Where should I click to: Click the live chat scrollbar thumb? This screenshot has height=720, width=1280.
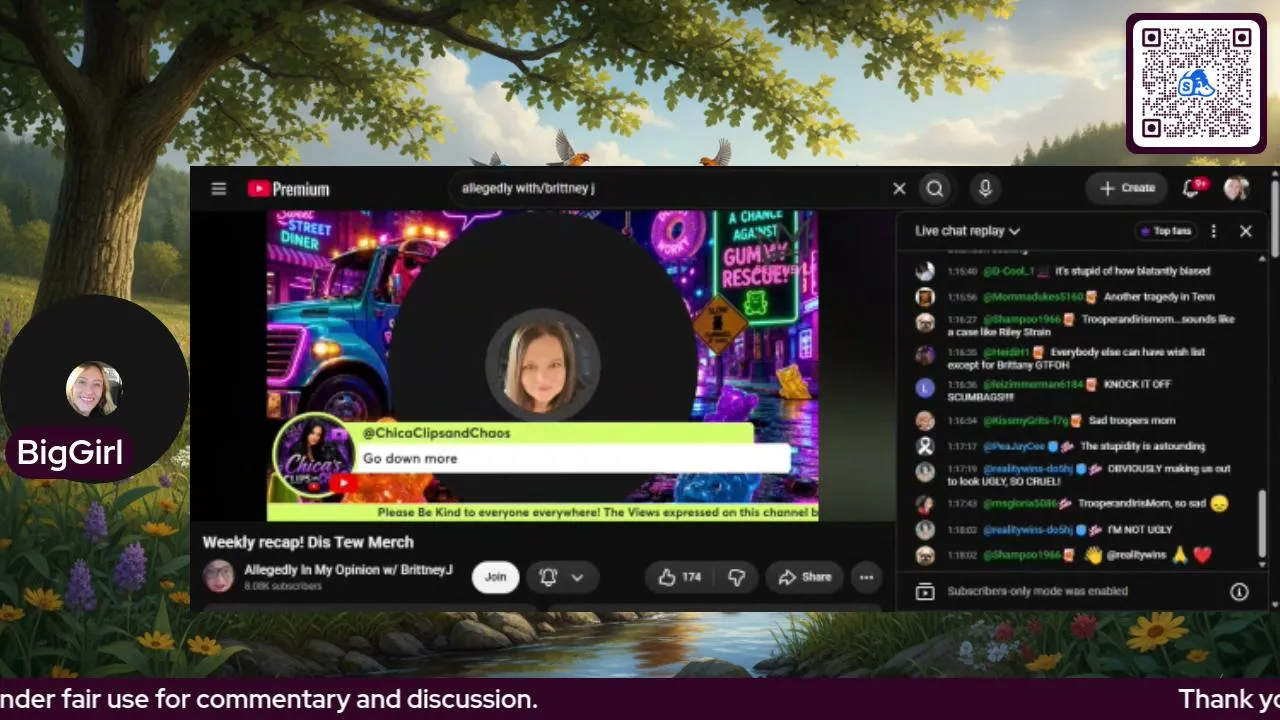tap(1262, 522)
